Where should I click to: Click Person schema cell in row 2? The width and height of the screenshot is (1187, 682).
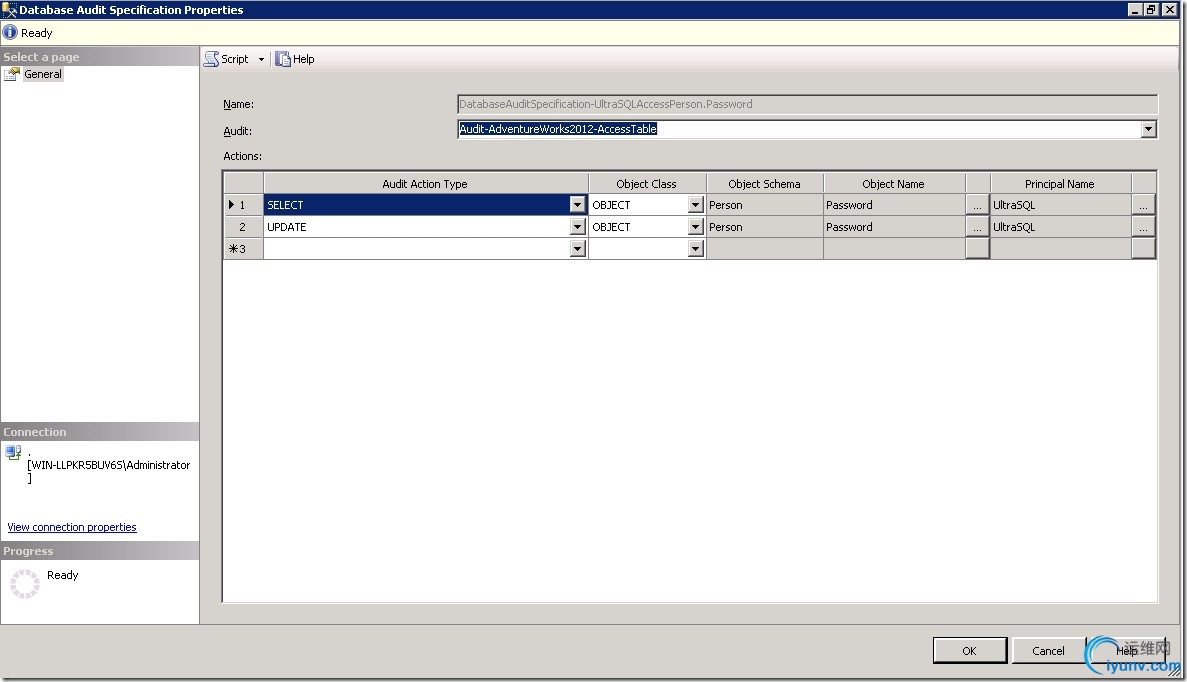pos(765,227)
